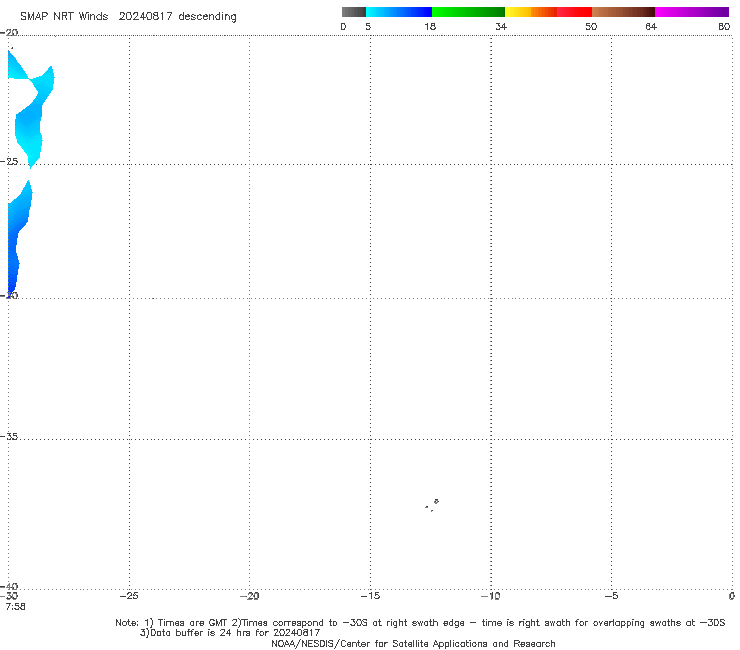Click the green segment of the wind color bar
This screenshot has width=740, height=650.
[x=468, y=12]
